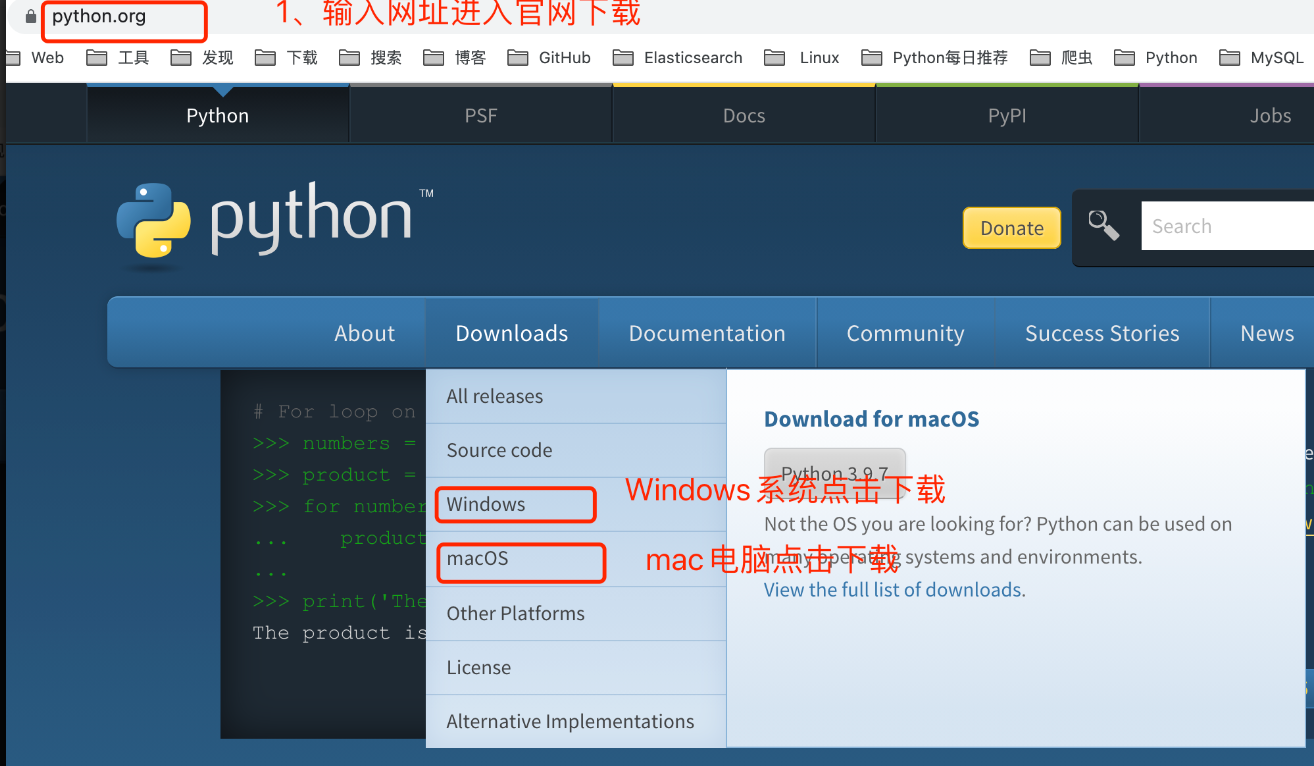Switch to the PyPI top tab
Image resolution: width=1314 pixels, height=766 pixels.
click(x=1007, y=115)
